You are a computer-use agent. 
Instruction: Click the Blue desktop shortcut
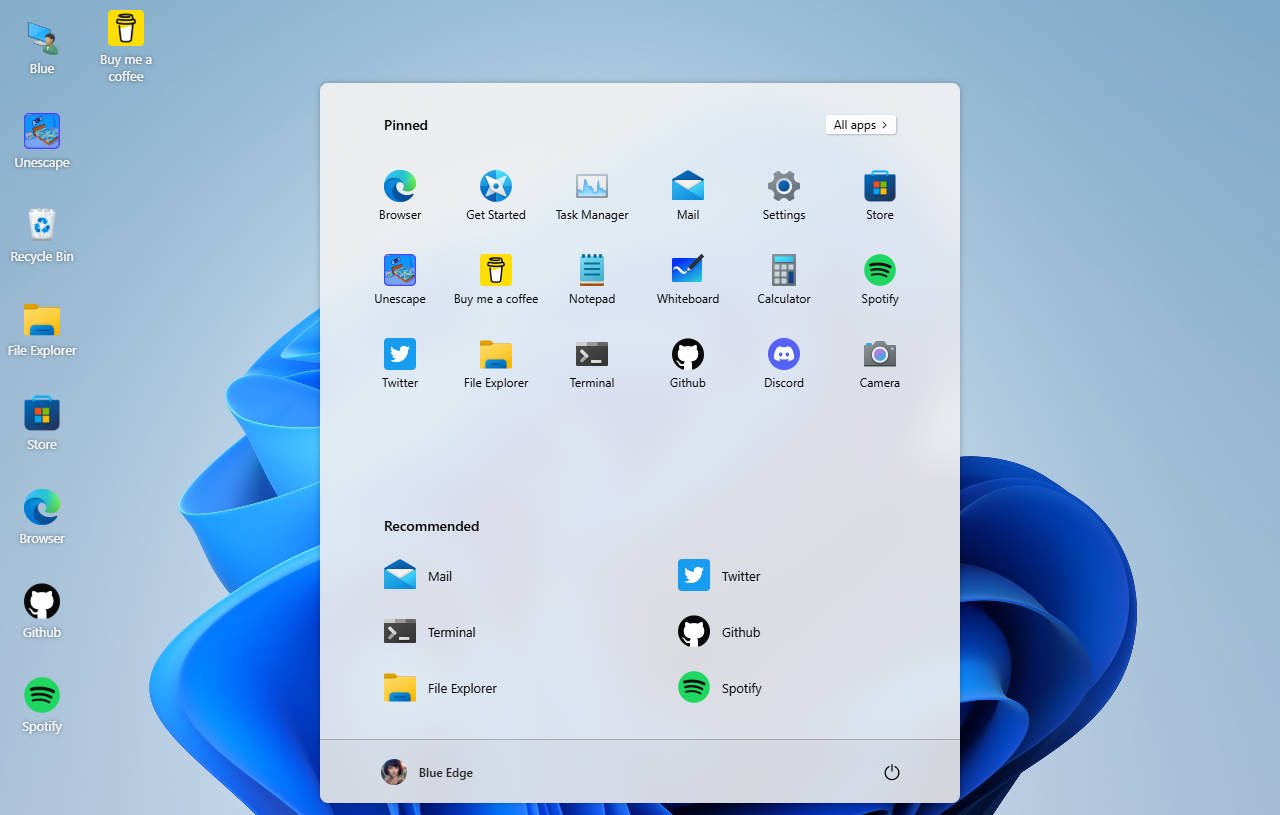click(42, 47)
